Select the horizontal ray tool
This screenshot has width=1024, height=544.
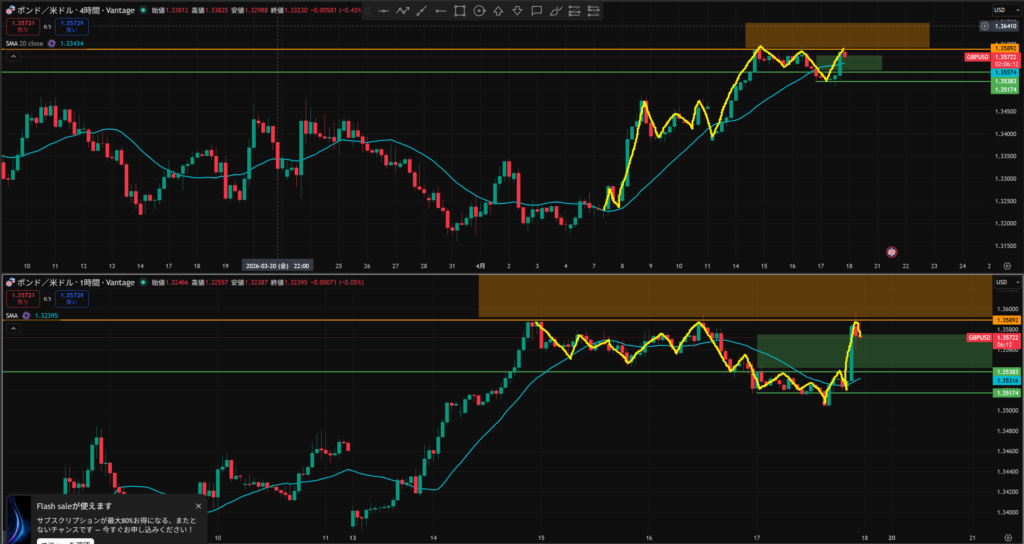pyautogui.click(x=440, y=11)
